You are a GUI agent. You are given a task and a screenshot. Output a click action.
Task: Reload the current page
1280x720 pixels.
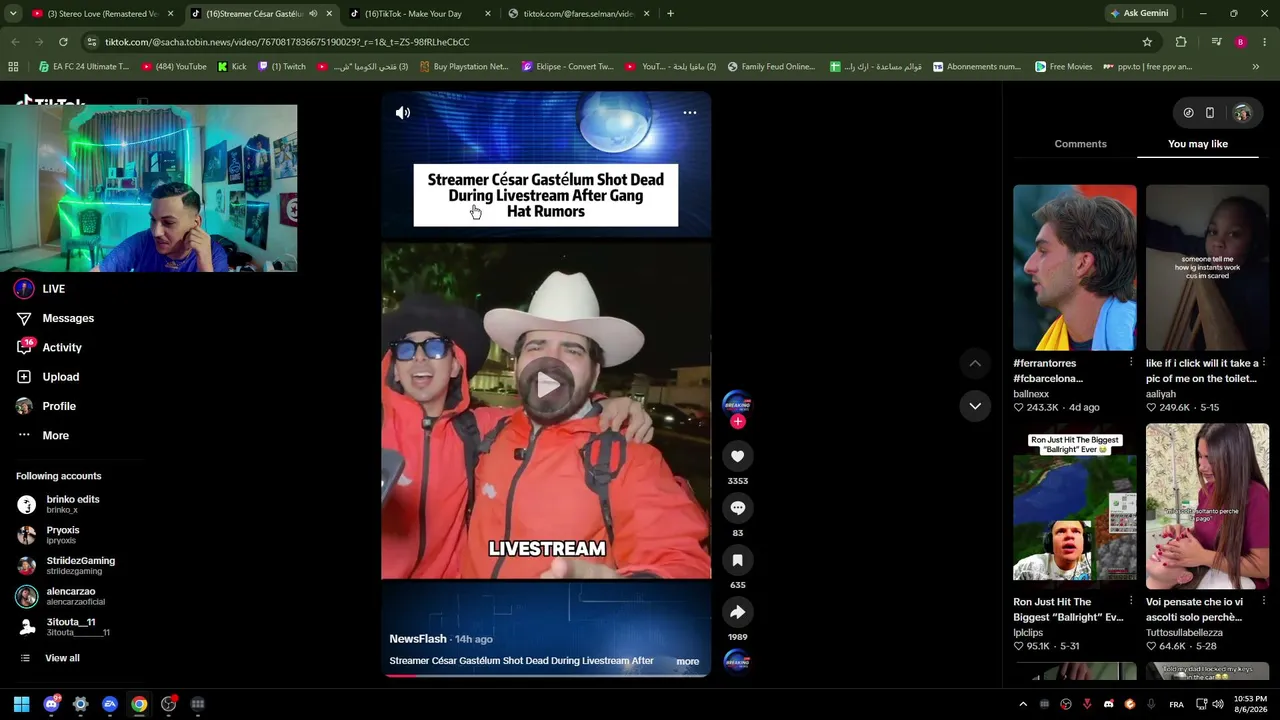click(63, 42)
